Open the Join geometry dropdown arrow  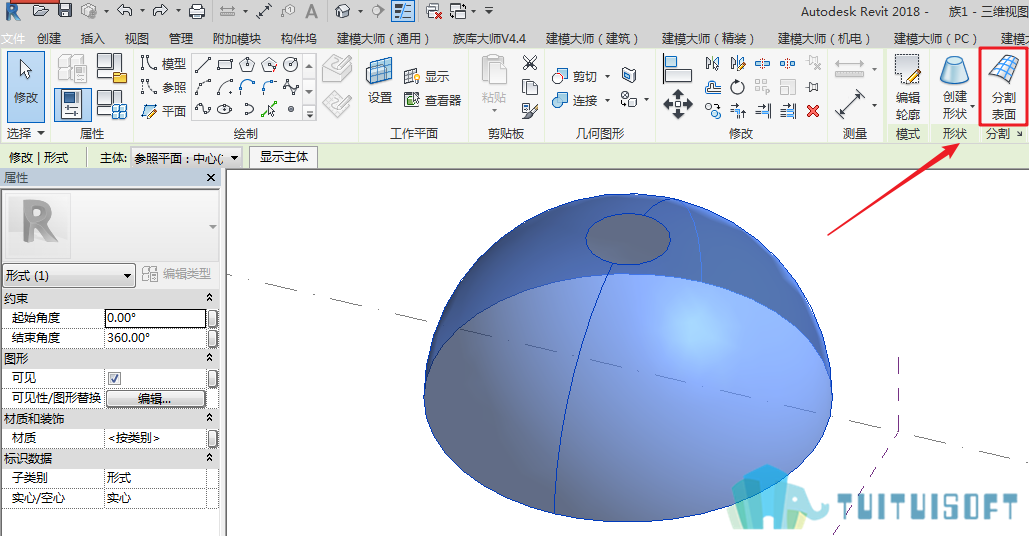click(x=608, y=100)
